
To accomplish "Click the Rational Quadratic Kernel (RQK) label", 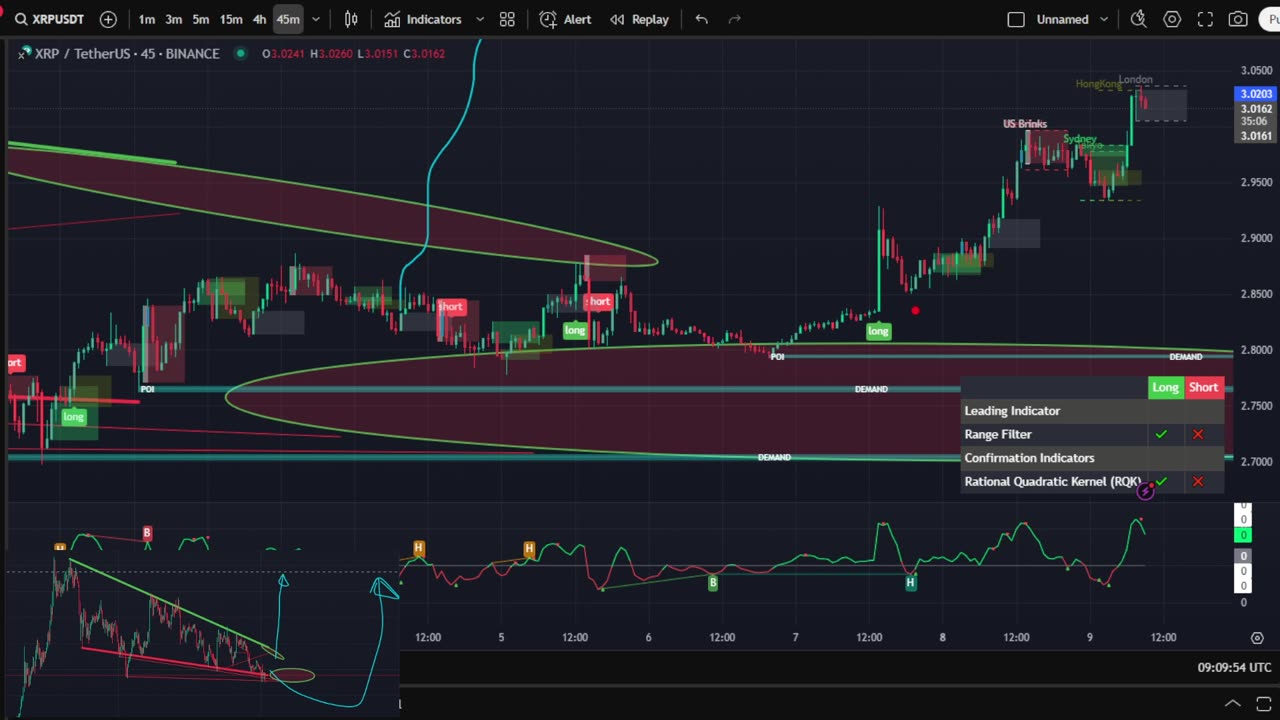I will point(1052,482).
